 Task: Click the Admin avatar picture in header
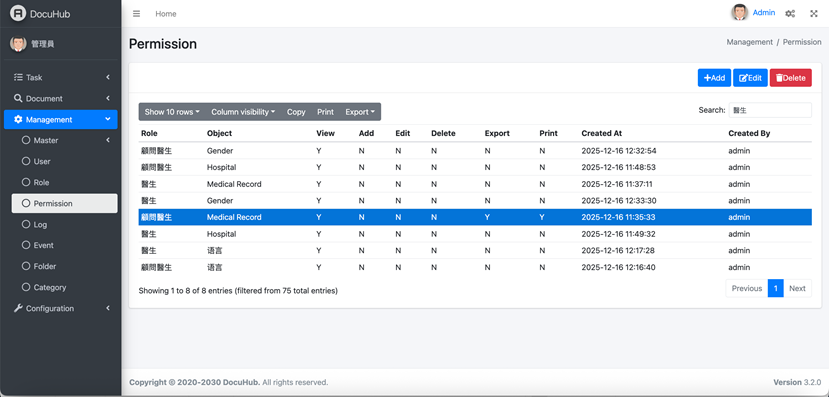click(x=740, y=13)
